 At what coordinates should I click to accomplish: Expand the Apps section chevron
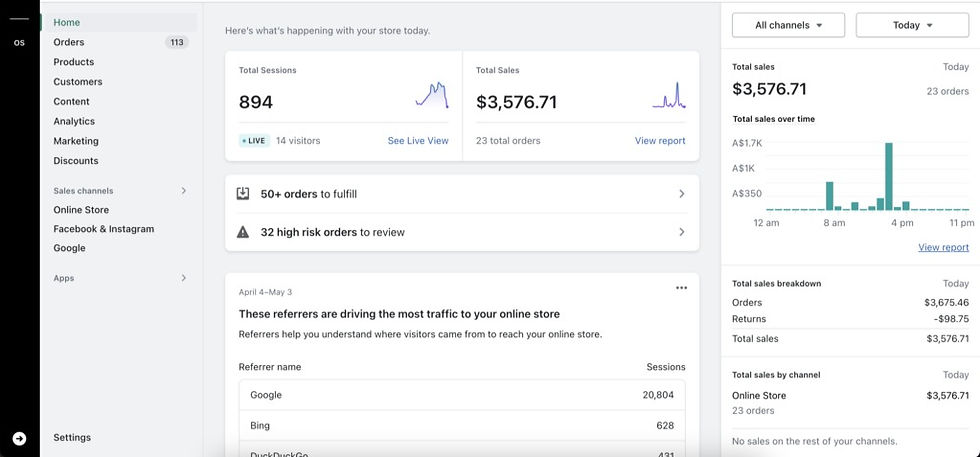coord(184,278)
